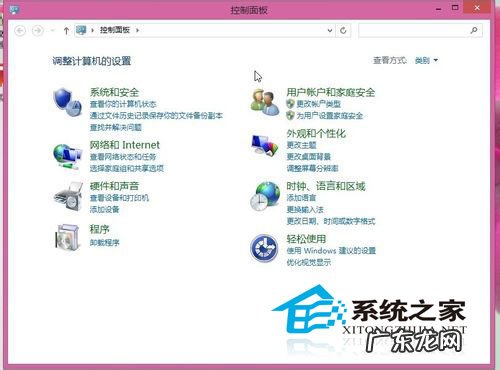Open the Ease of Access blue circle icon
The width and height of the screenshot is (500, 370).
[x=264, y=248]
